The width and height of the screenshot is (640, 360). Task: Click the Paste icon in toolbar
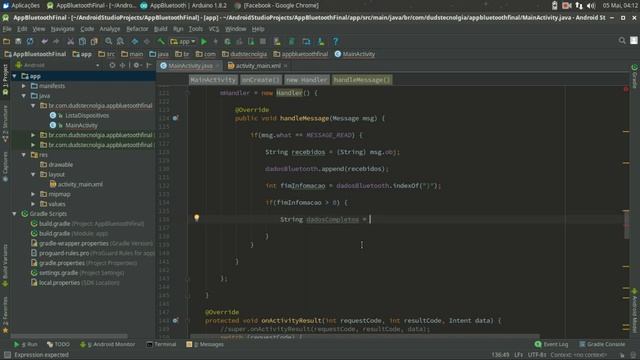[x=94, y=41]
